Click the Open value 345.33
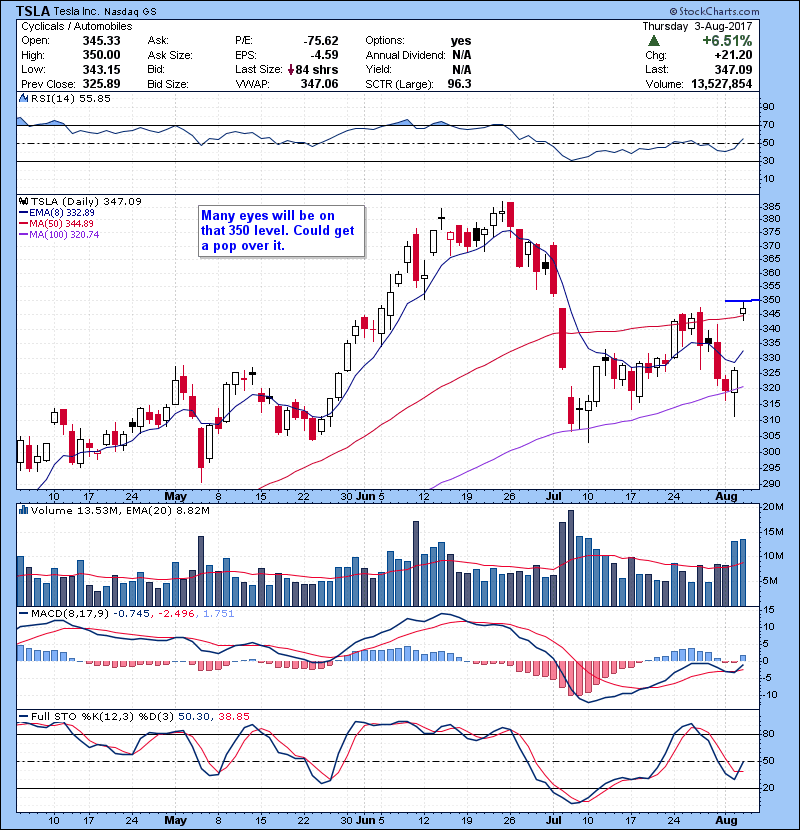This screenshot has width=800, height=830. [101, 41]
